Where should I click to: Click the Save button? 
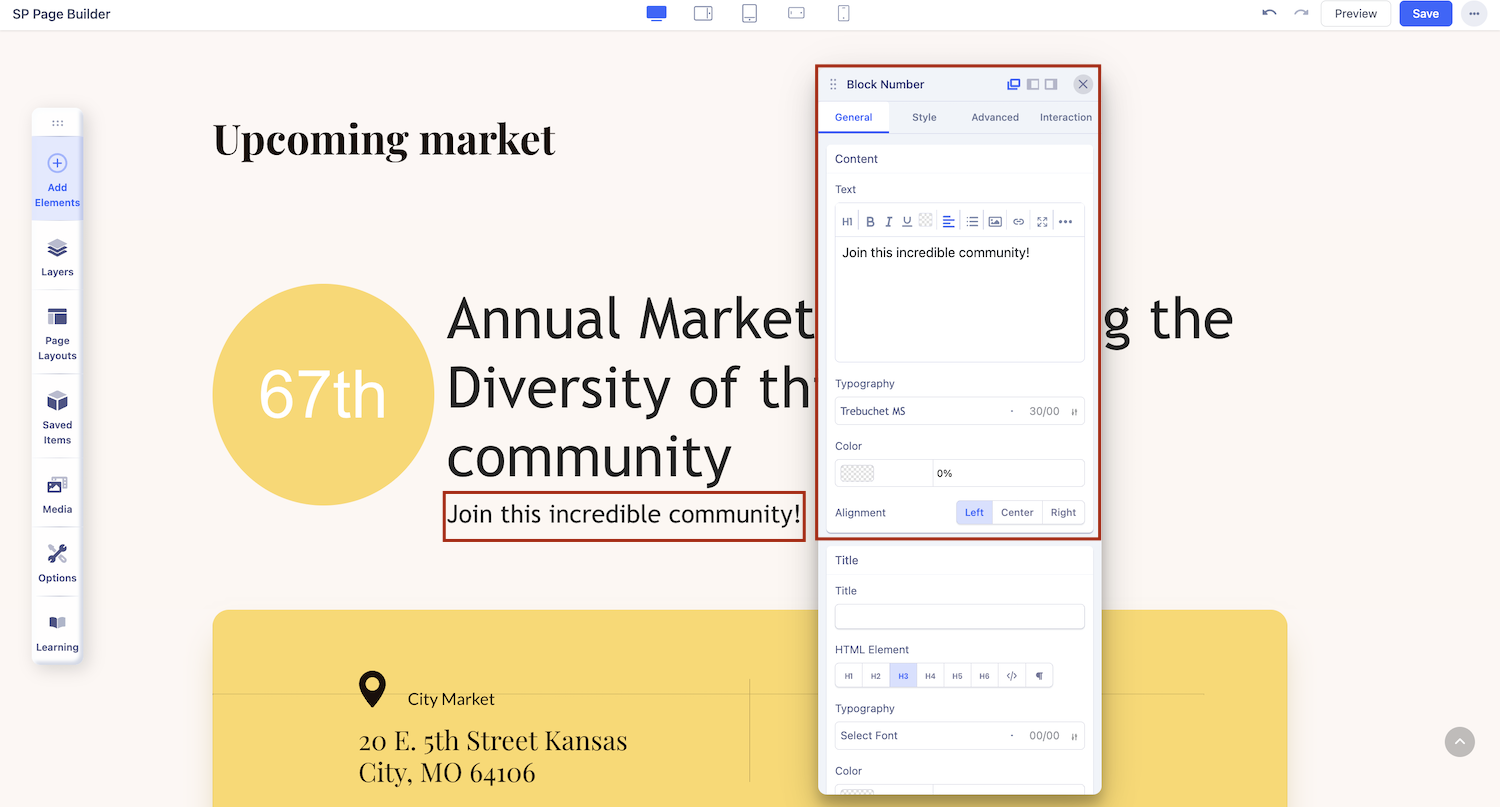[1425, 14]
